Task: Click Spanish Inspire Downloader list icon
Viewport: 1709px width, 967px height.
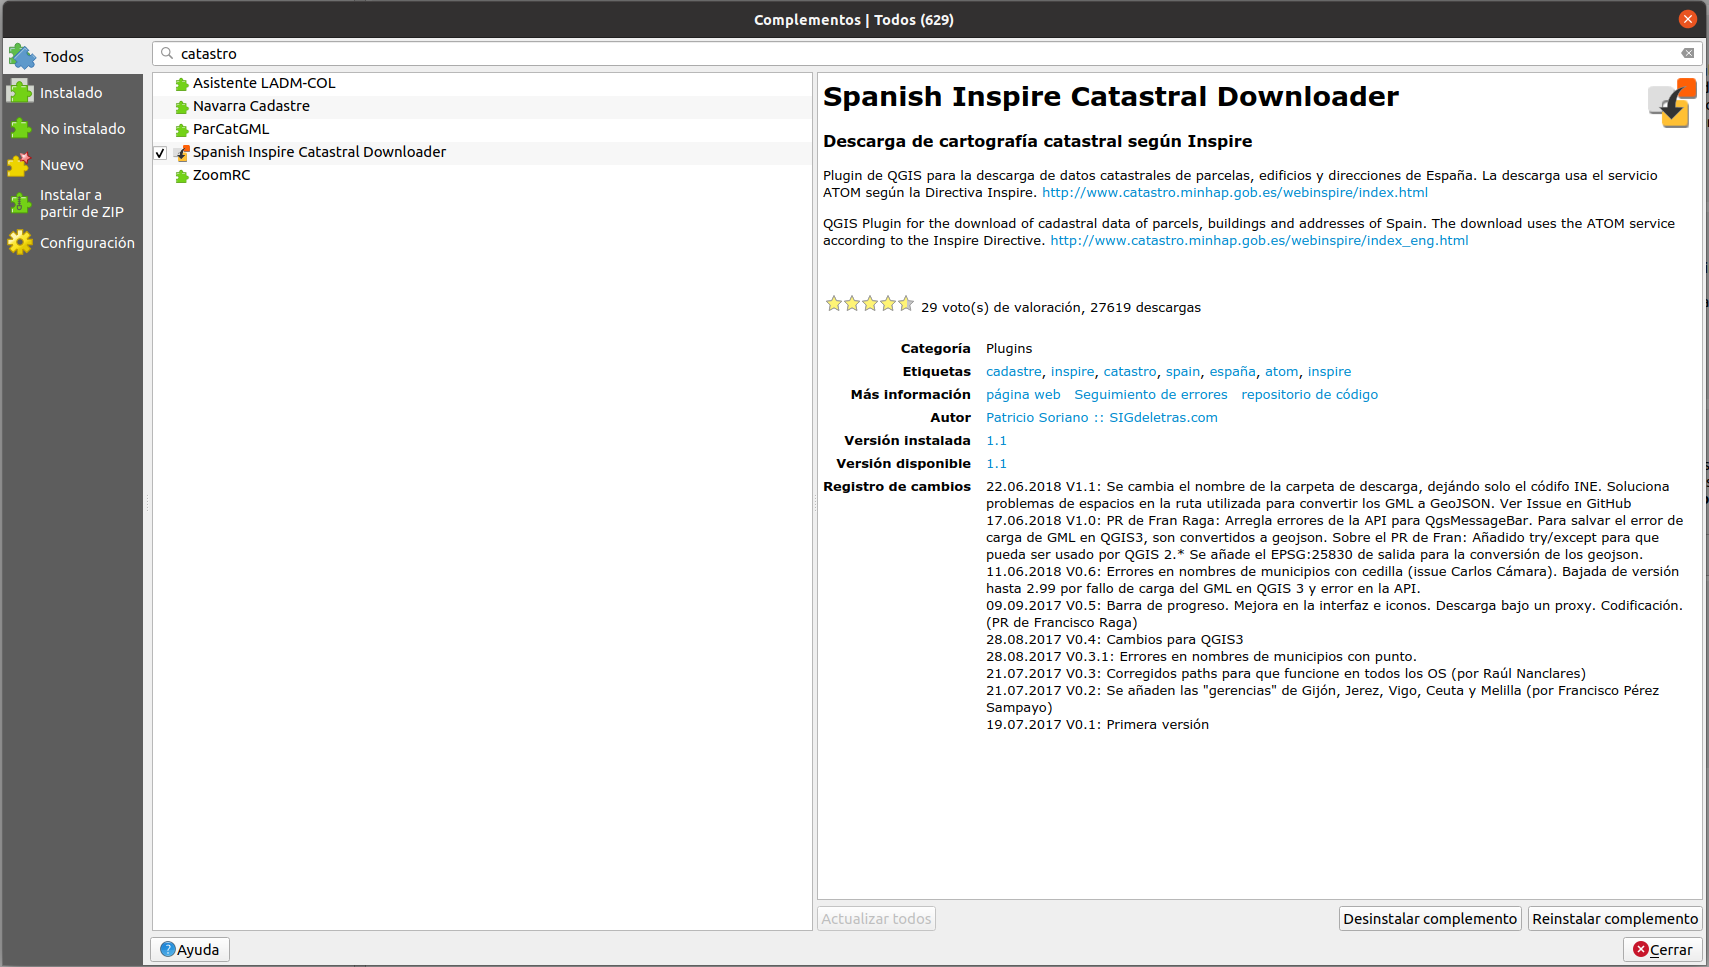Action: [x=182, y=153]
